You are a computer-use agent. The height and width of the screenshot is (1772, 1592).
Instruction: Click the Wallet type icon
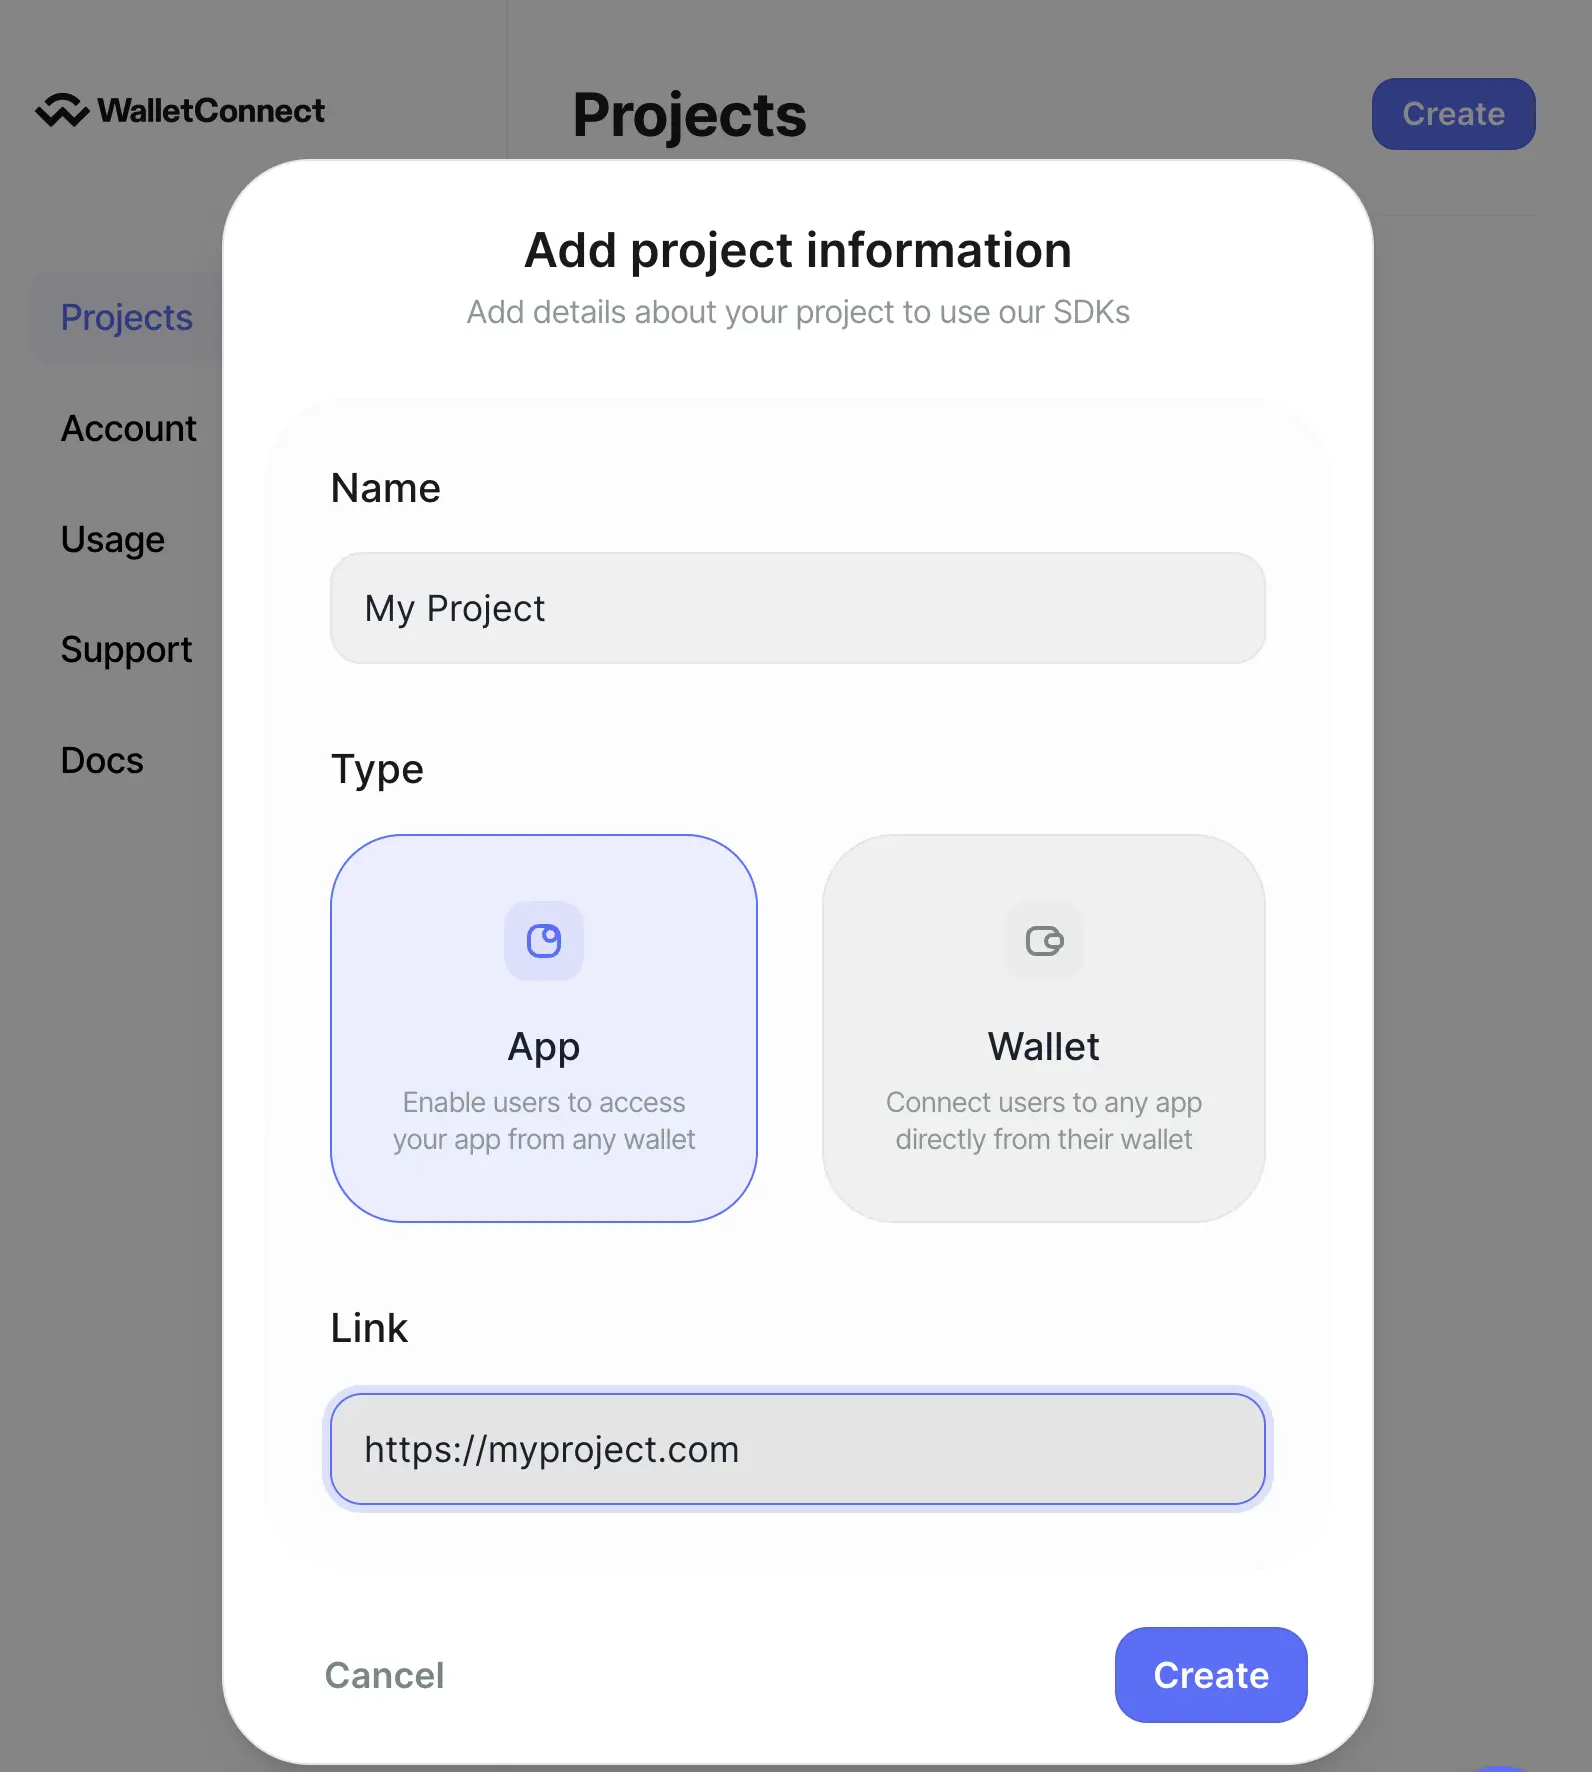pos(1044,941)
